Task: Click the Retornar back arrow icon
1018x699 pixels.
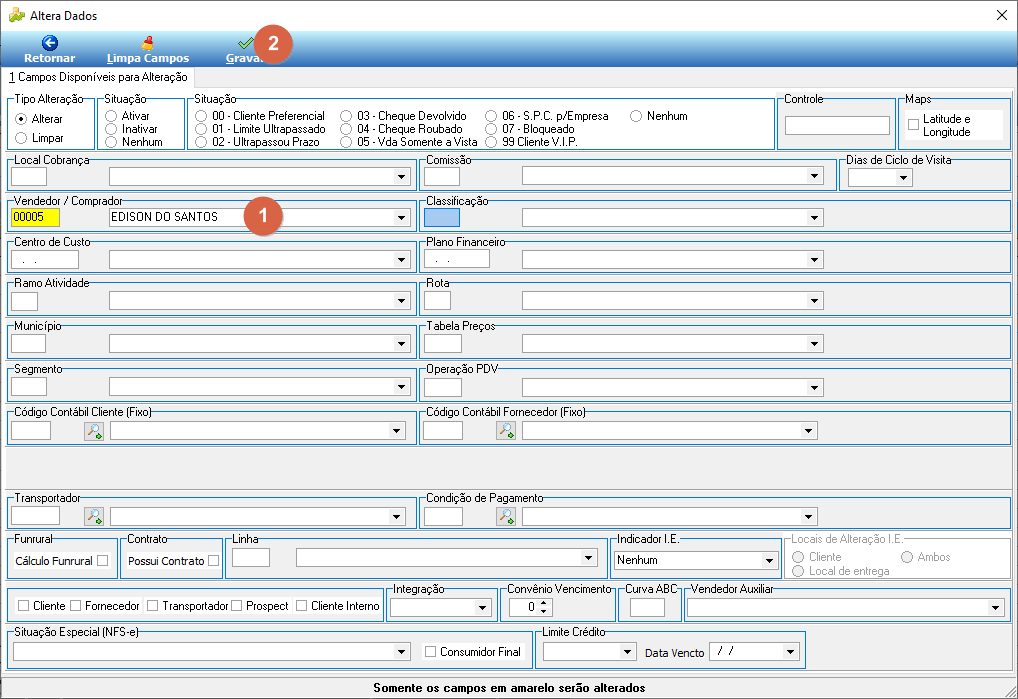Action: (x=50, y=43)
